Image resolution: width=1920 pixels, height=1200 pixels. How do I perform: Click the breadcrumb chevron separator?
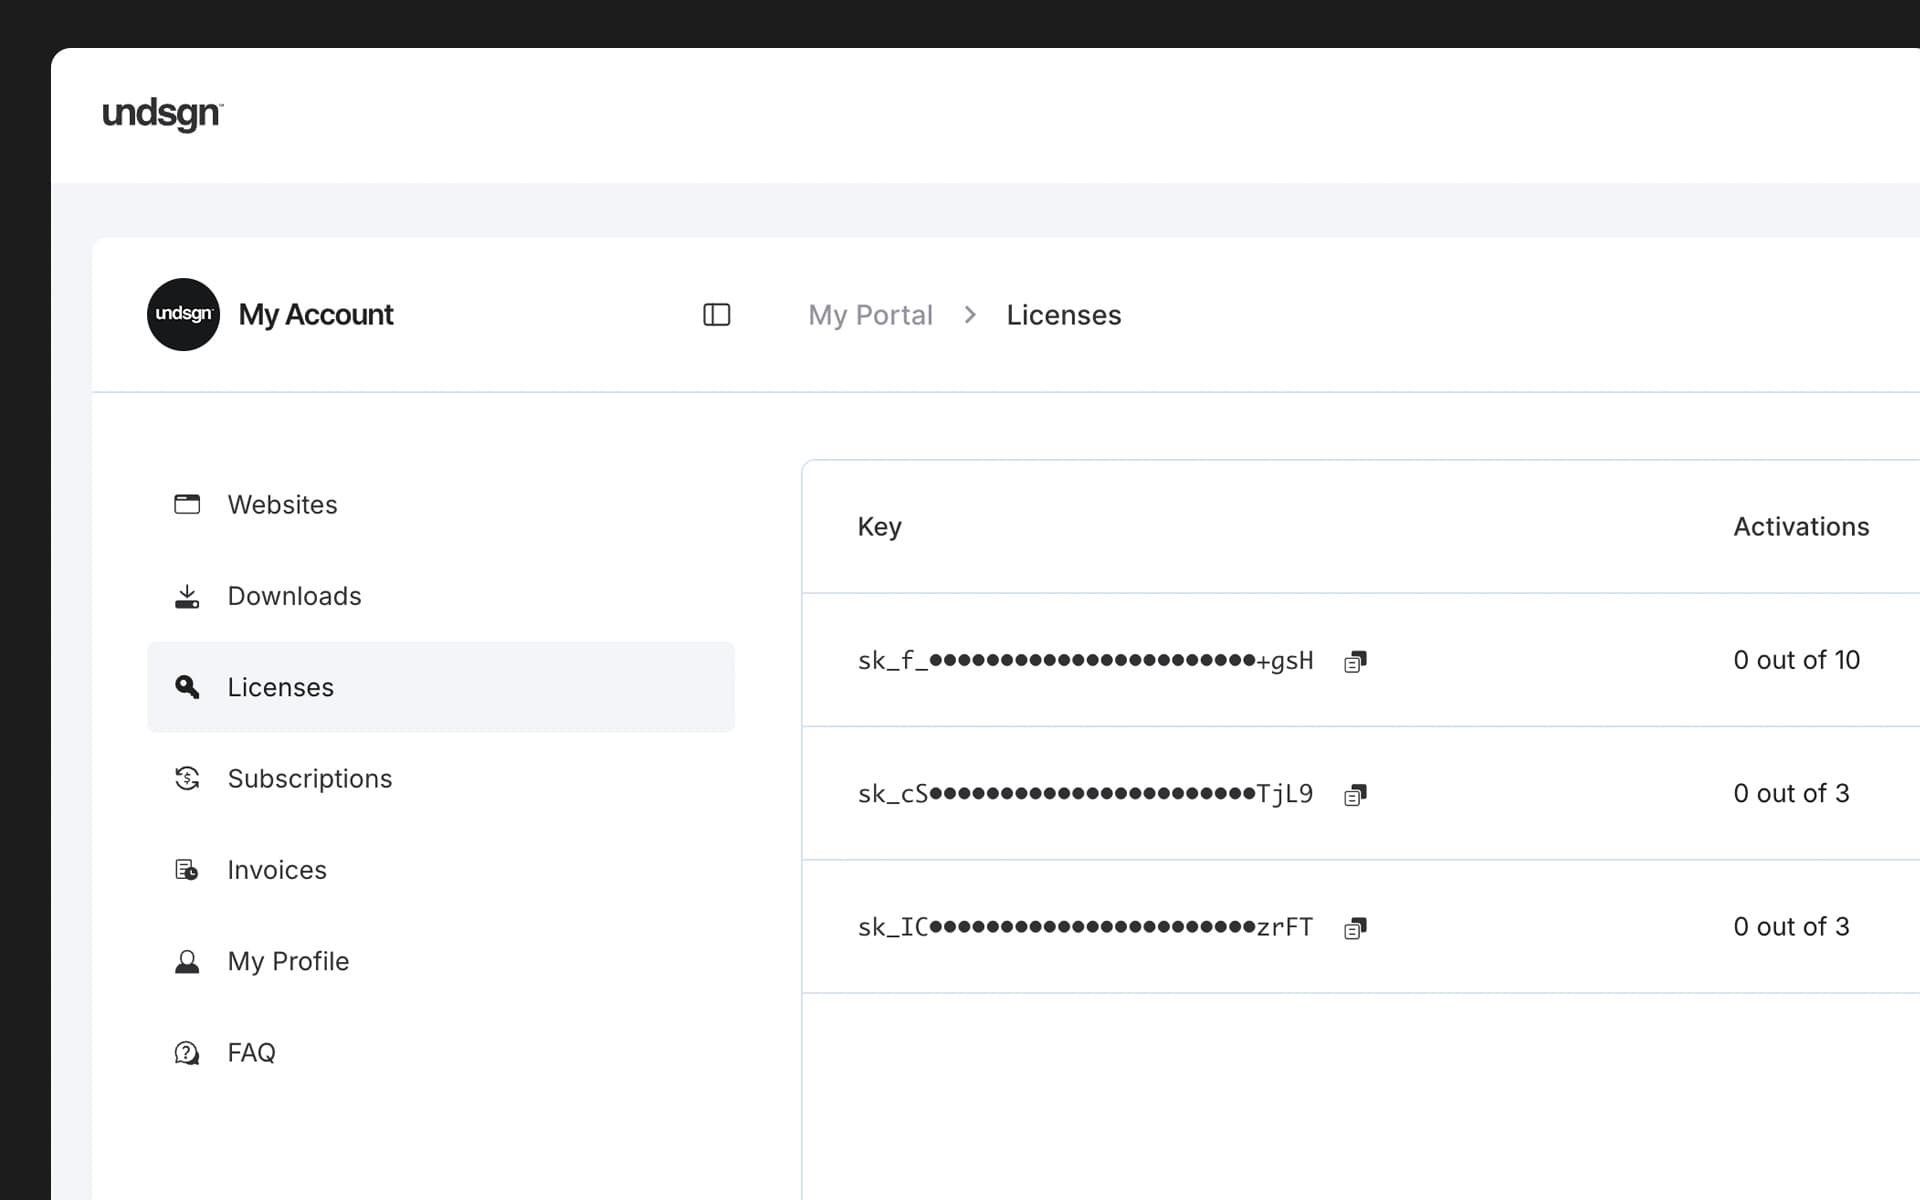click(970, 315)
